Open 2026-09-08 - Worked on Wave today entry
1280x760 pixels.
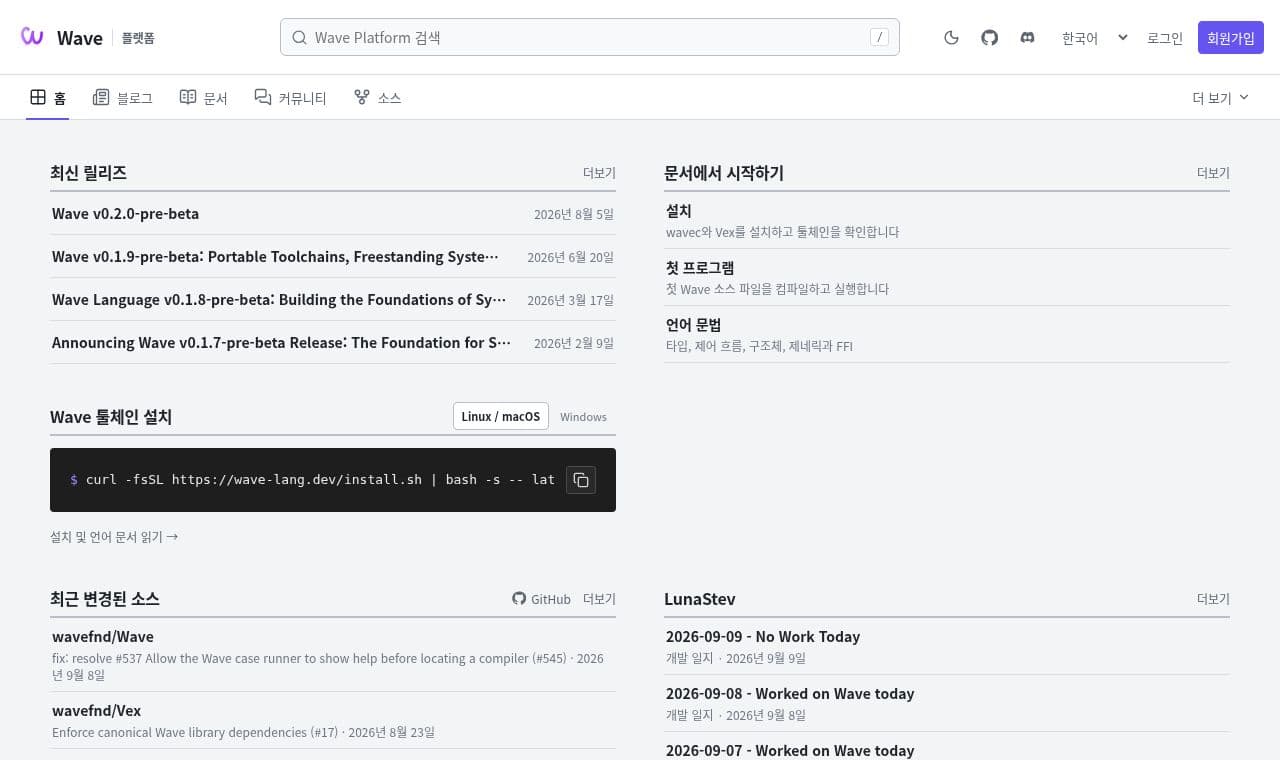pyautogui.click(x=947, y=703)
